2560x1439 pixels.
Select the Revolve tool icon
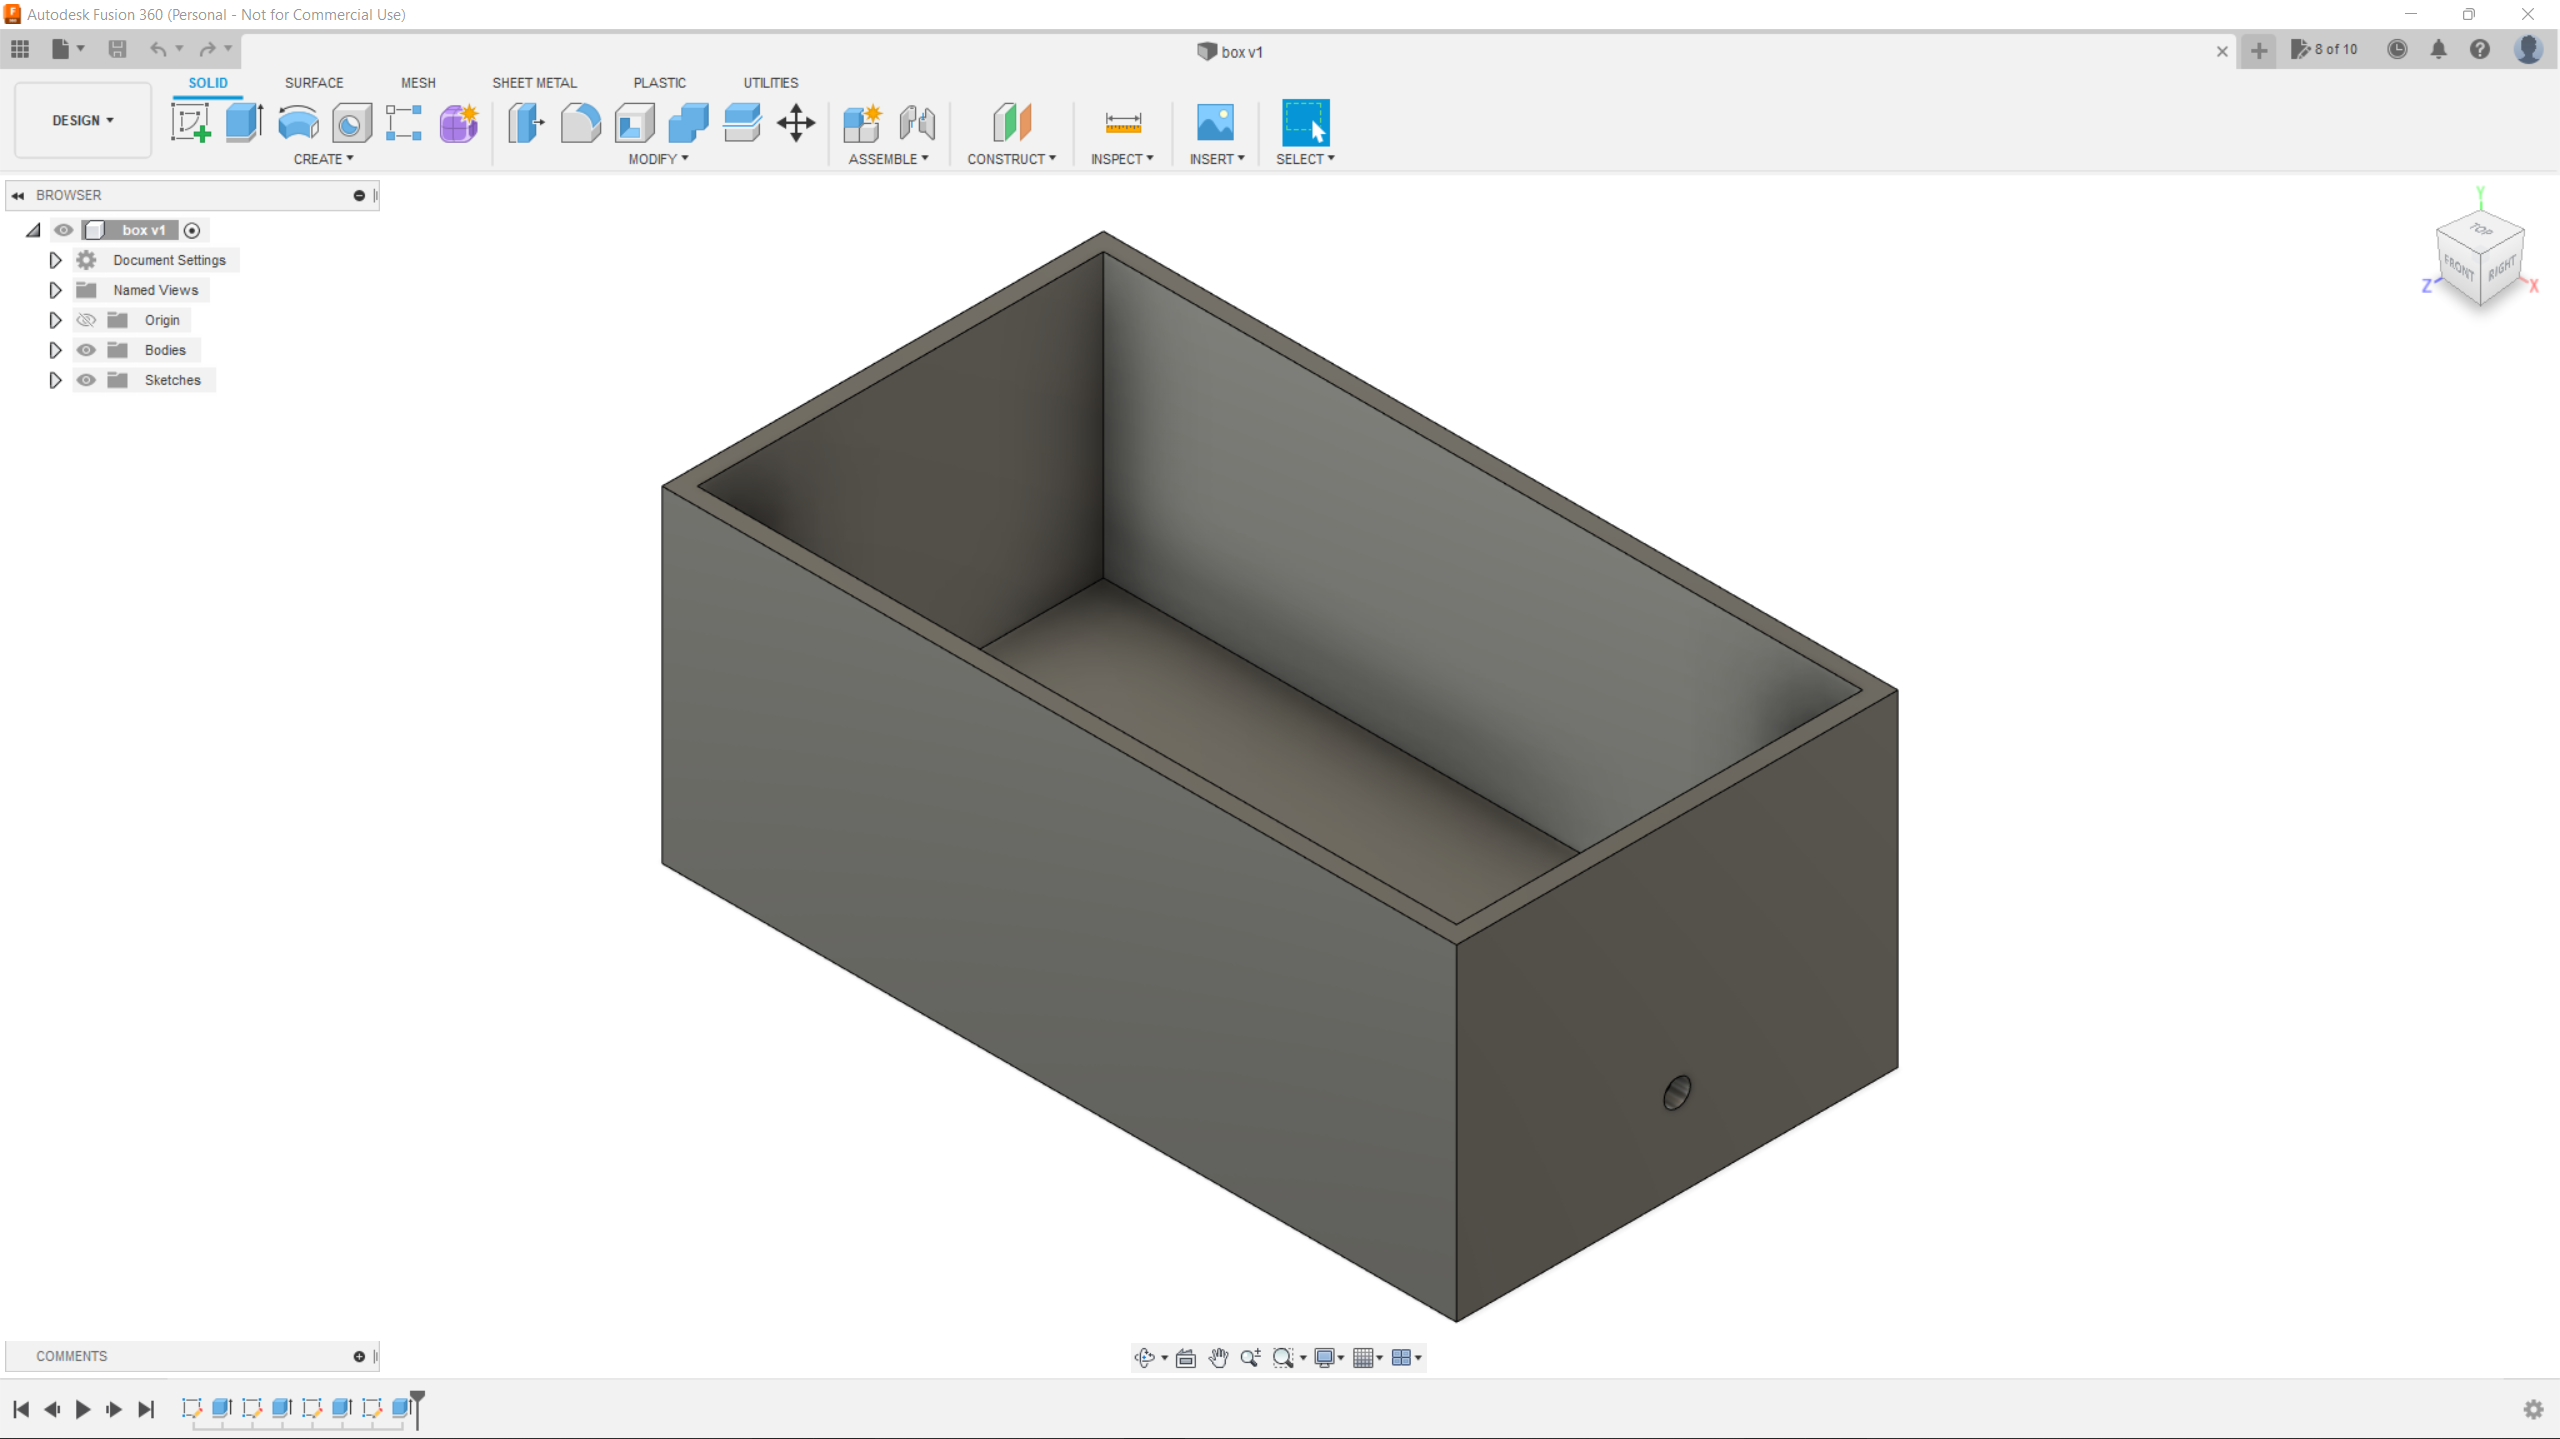pyautogui.click(x=298, y=123)
